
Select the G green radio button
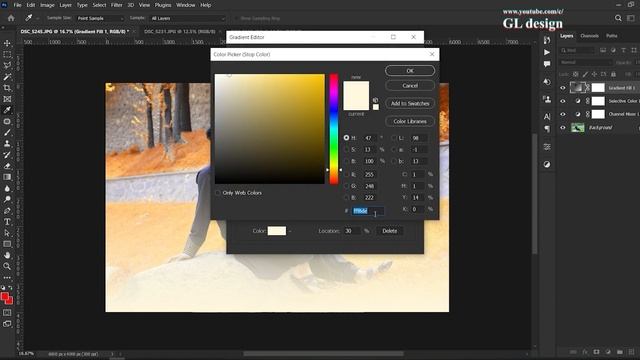(x=347, y=186)
